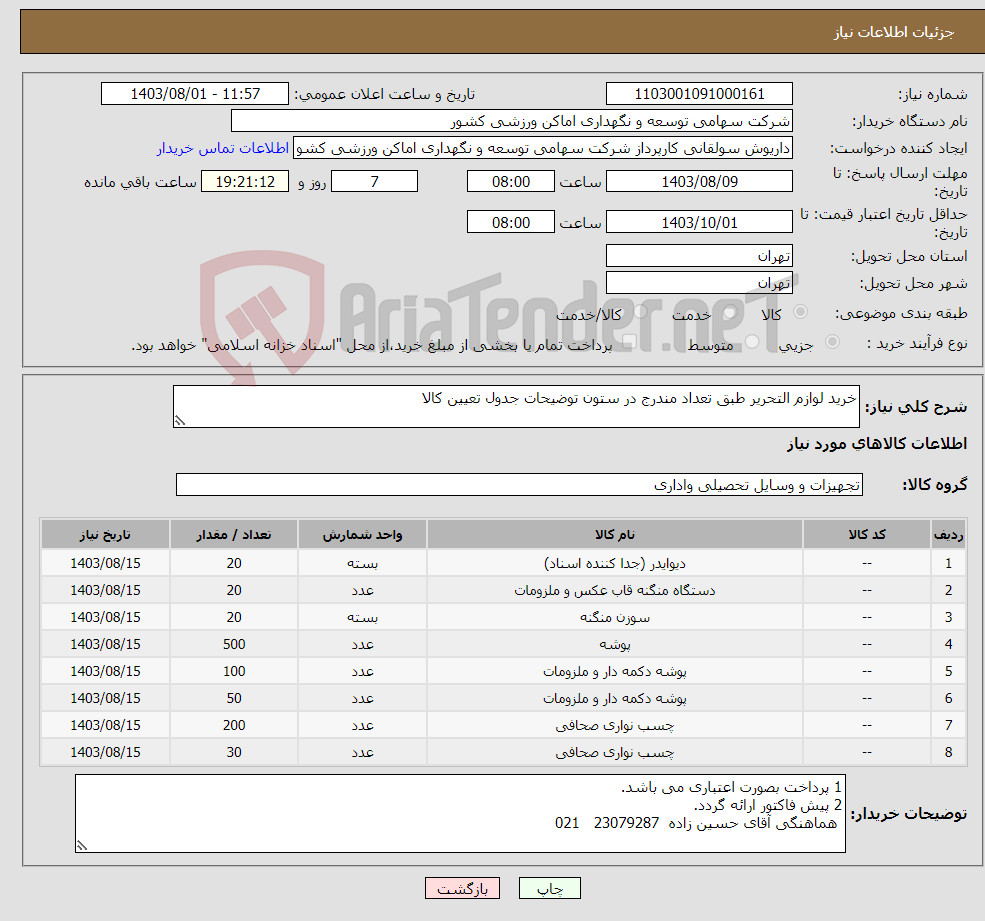Click the تاریخ نیاز column header
The width and height of the screenshot is (985, 921).
click(105, 535)
